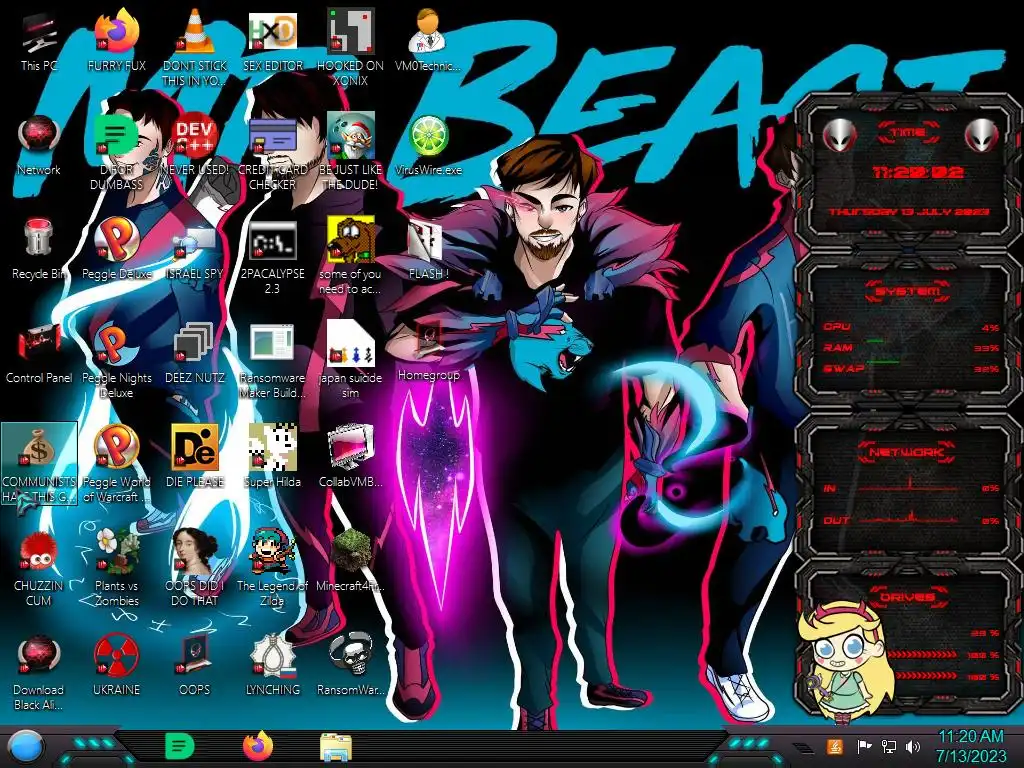Click the volume speaker tray icon
Viewport: 1024px width, 768px height.
pyautogui.click(x=913, y=746)
